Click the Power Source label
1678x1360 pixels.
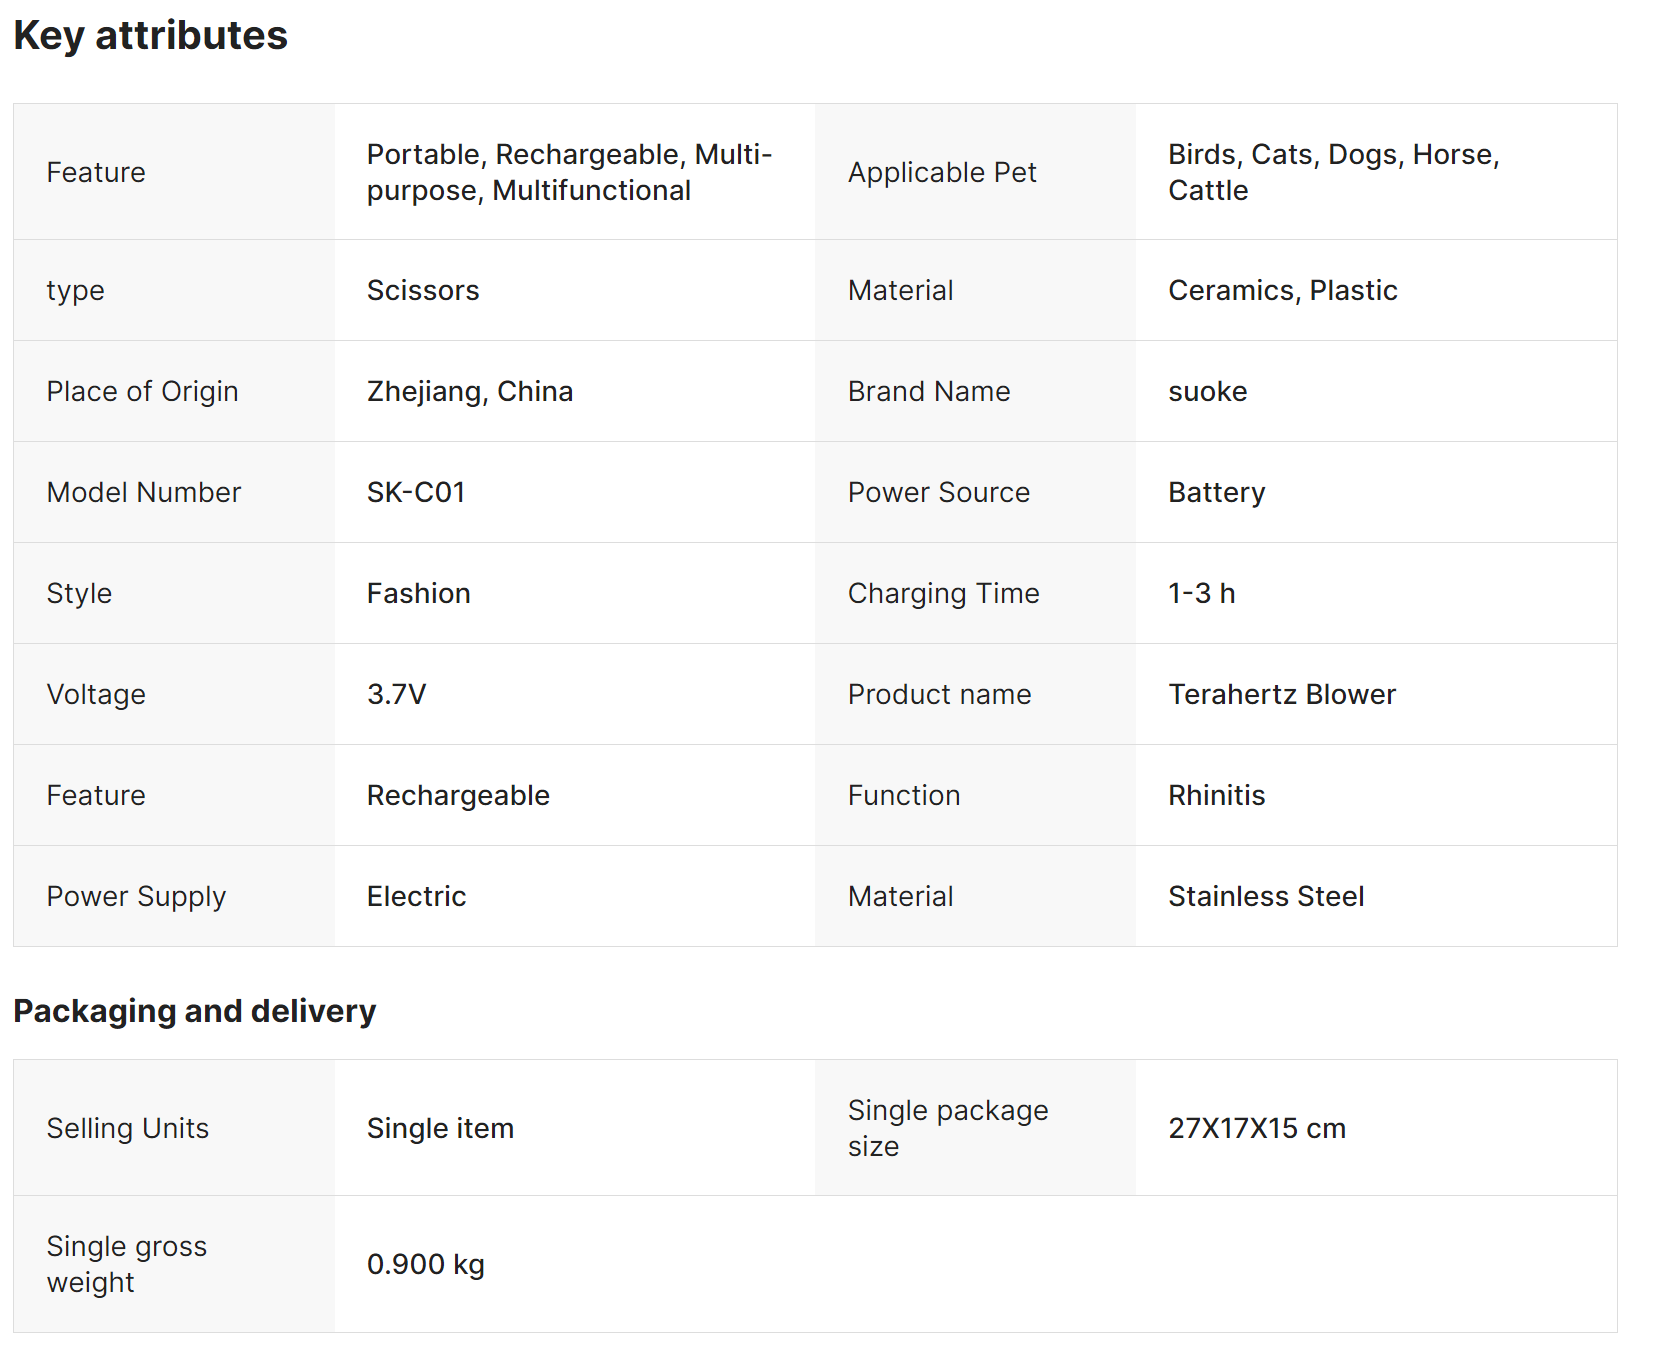click(x=938, y=492)
